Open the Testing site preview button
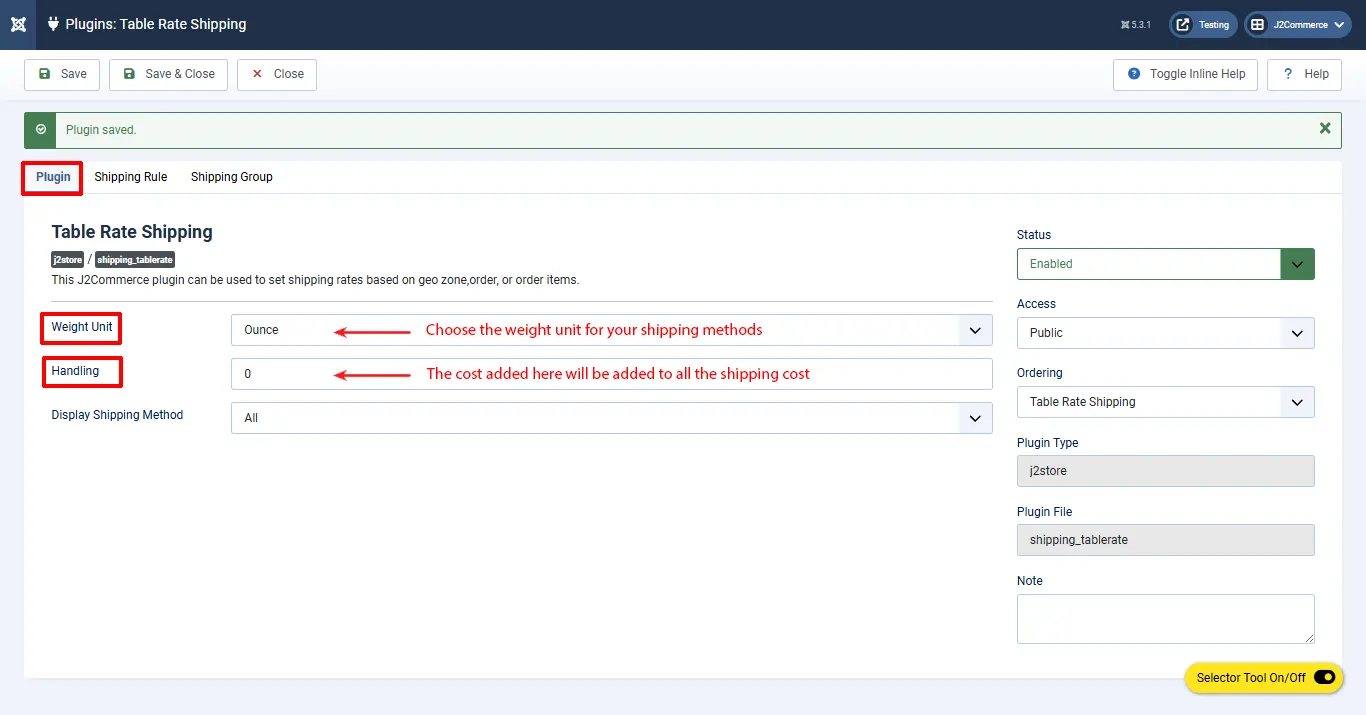This screenshot has width=1366, height=715. coord(1203,25)
